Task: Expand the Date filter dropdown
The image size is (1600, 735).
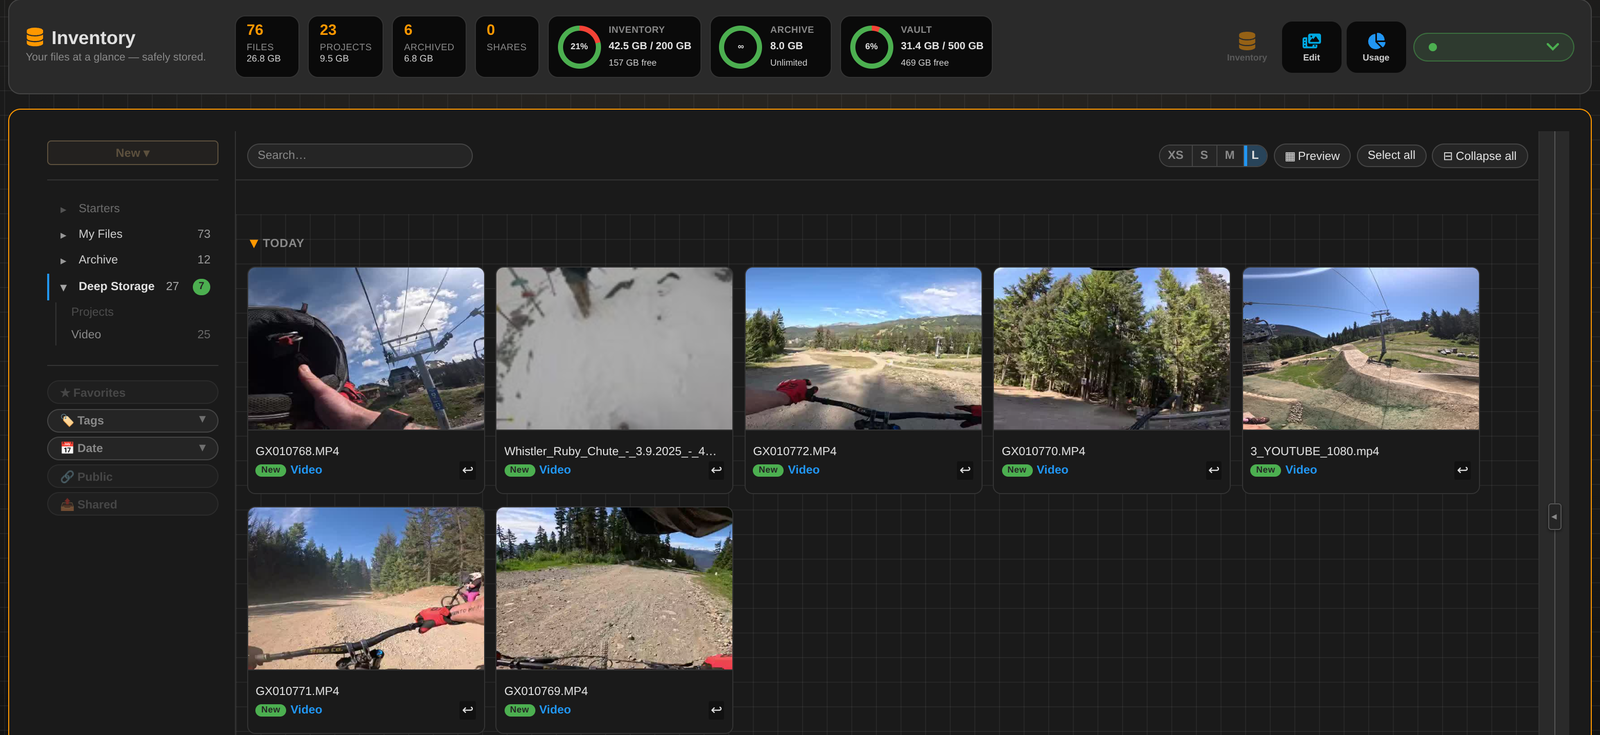Action: pyautogui.click(x=133, y=449)
